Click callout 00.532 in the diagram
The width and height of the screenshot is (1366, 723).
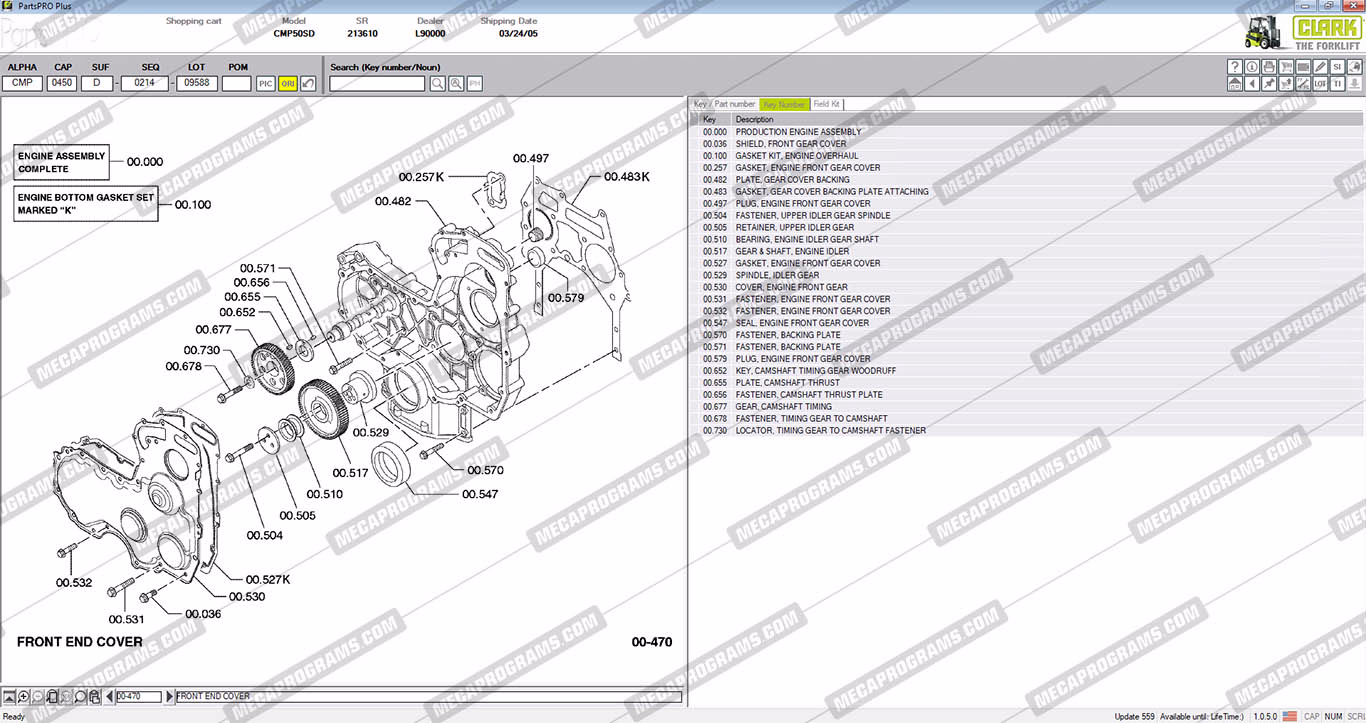pos(74,582)
